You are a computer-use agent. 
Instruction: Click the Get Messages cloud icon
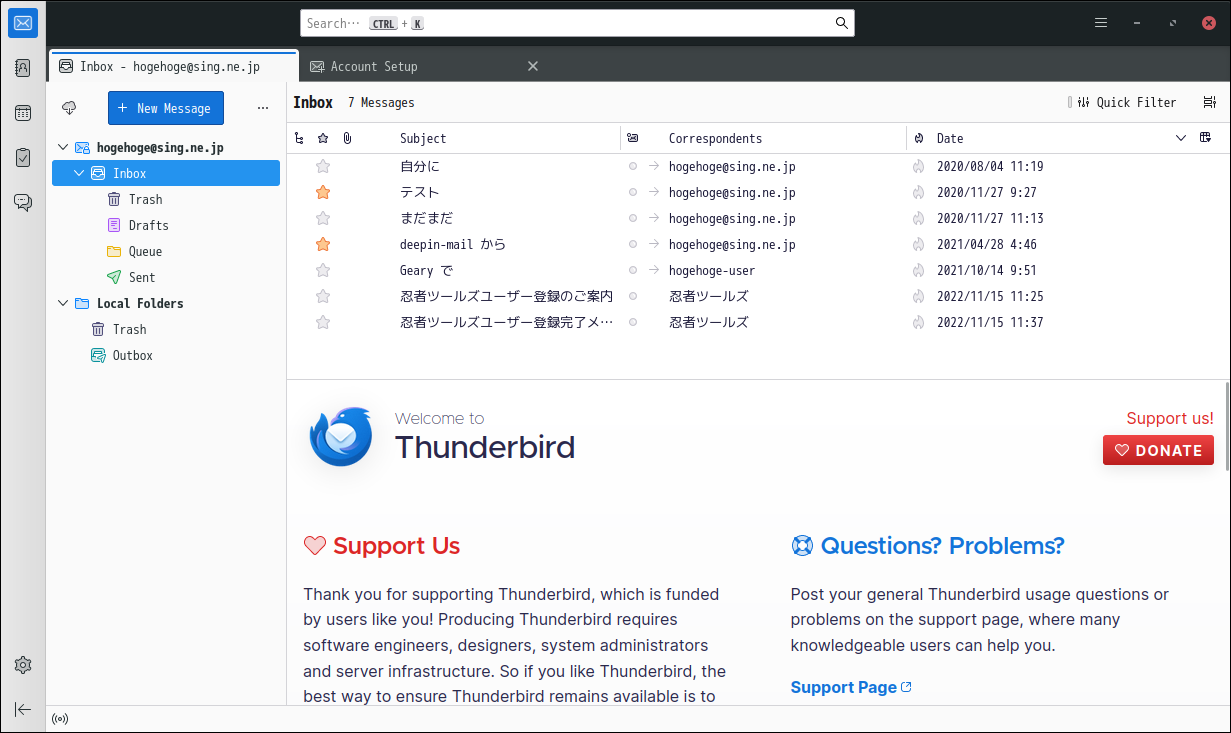click(x=69, y=108)
